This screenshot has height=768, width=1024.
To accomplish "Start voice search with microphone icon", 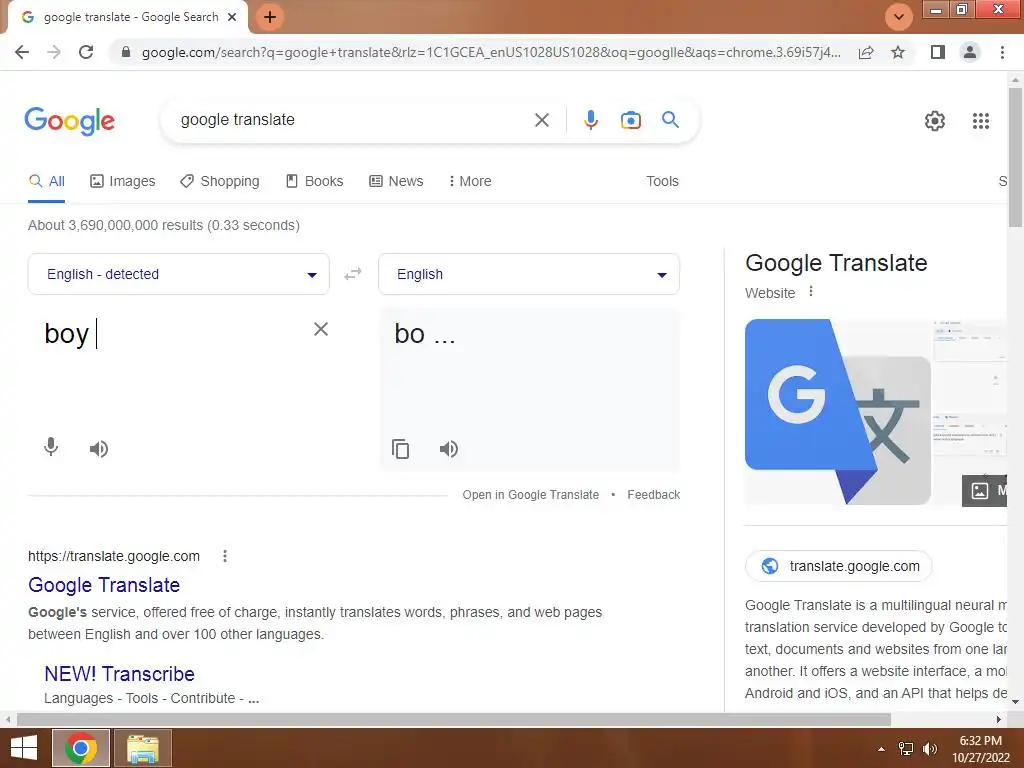I will (590, 120).
